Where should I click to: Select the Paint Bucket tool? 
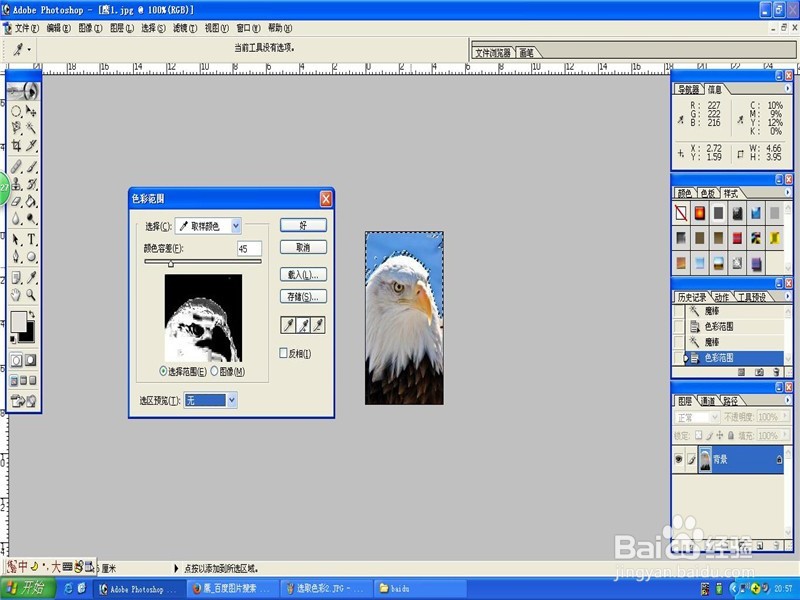pos(31,201)
